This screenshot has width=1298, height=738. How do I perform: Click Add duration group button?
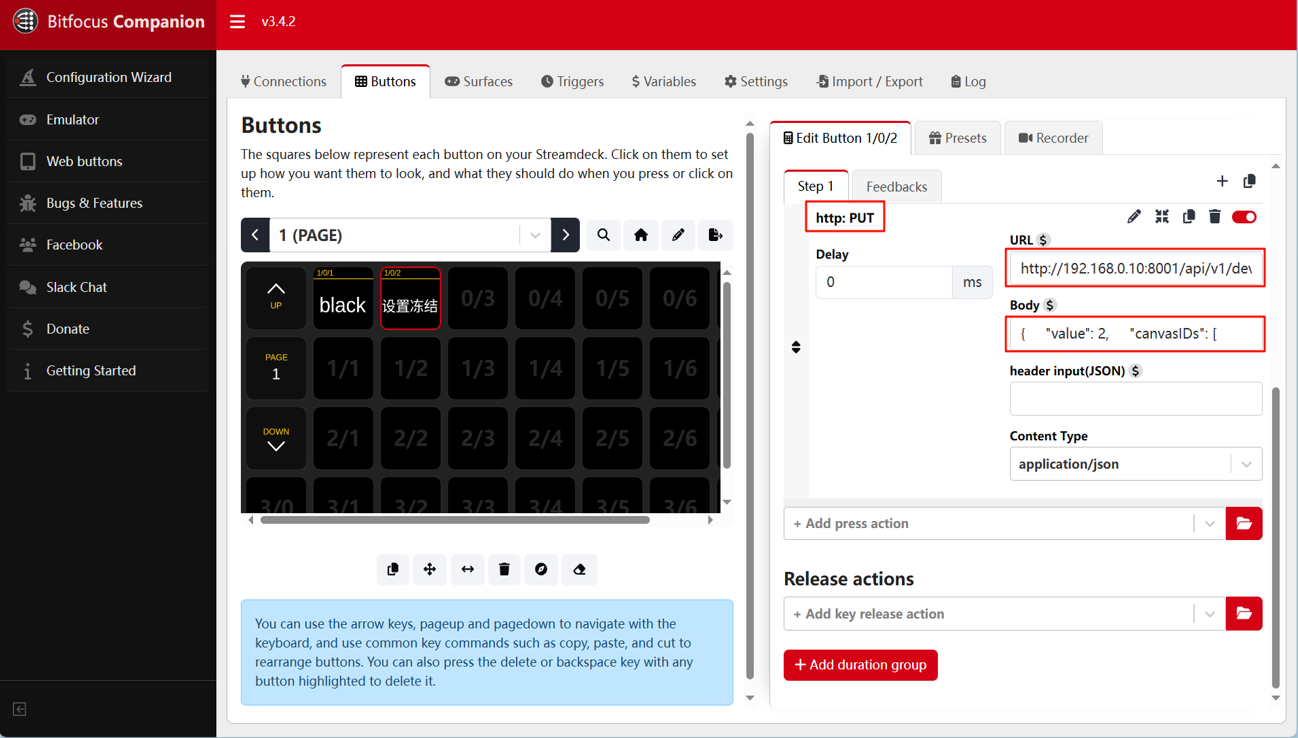(860, 665)
